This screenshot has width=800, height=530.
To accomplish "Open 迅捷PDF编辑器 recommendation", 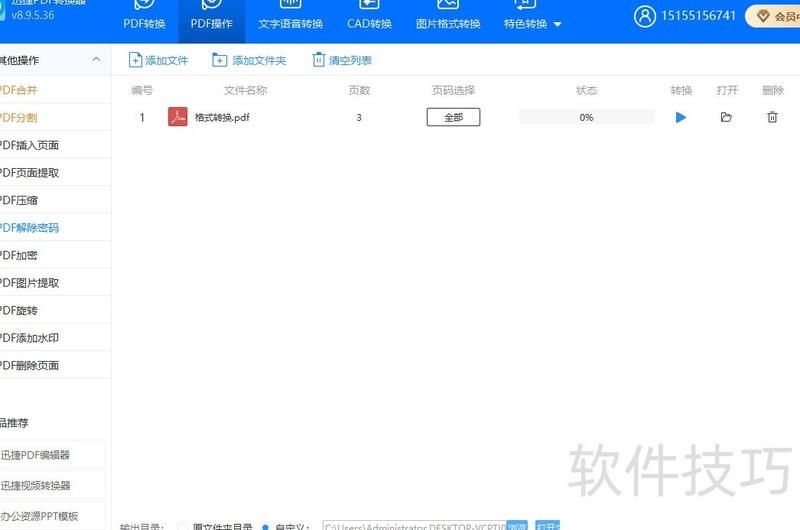I will pyautogui.click(x=51, y=455).
